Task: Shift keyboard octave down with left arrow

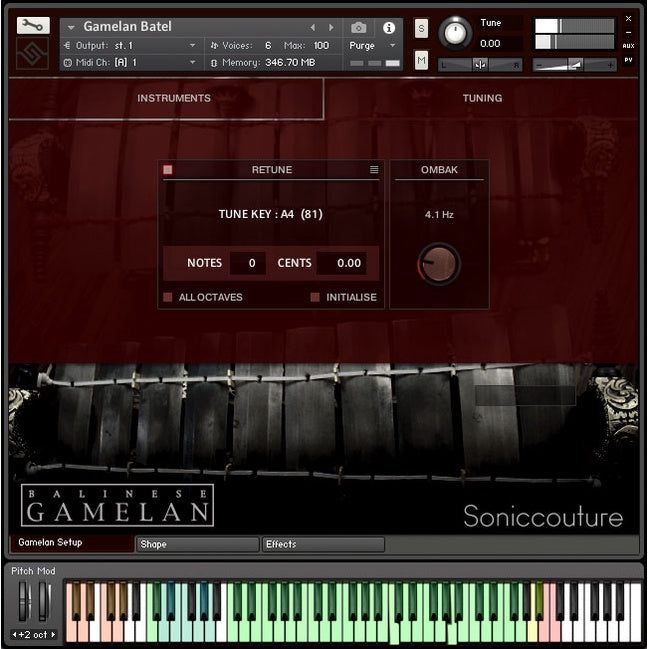Action: 14,635
